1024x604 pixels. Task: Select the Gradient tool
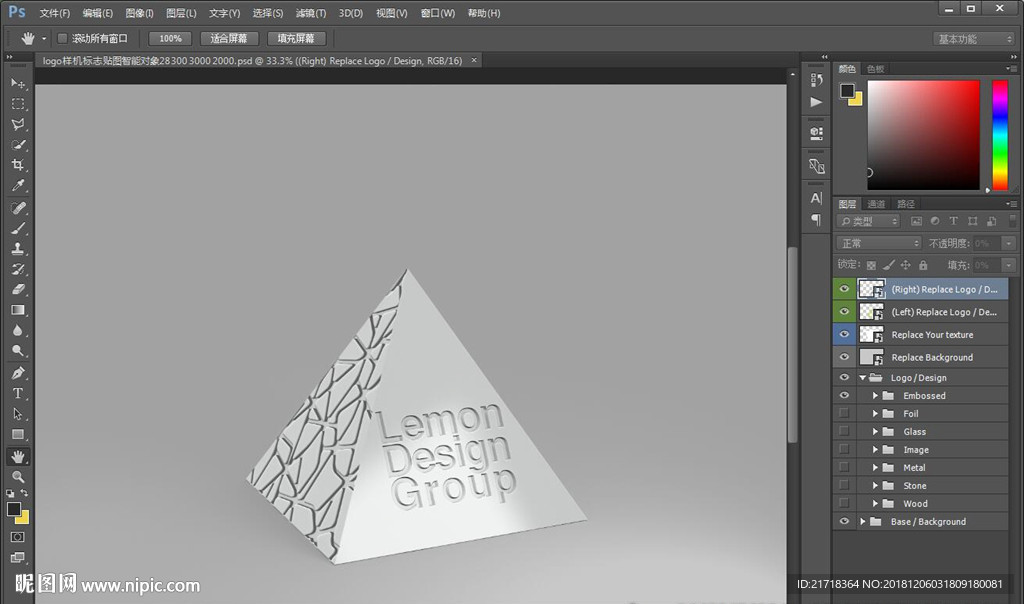click(x=18, y=310)
